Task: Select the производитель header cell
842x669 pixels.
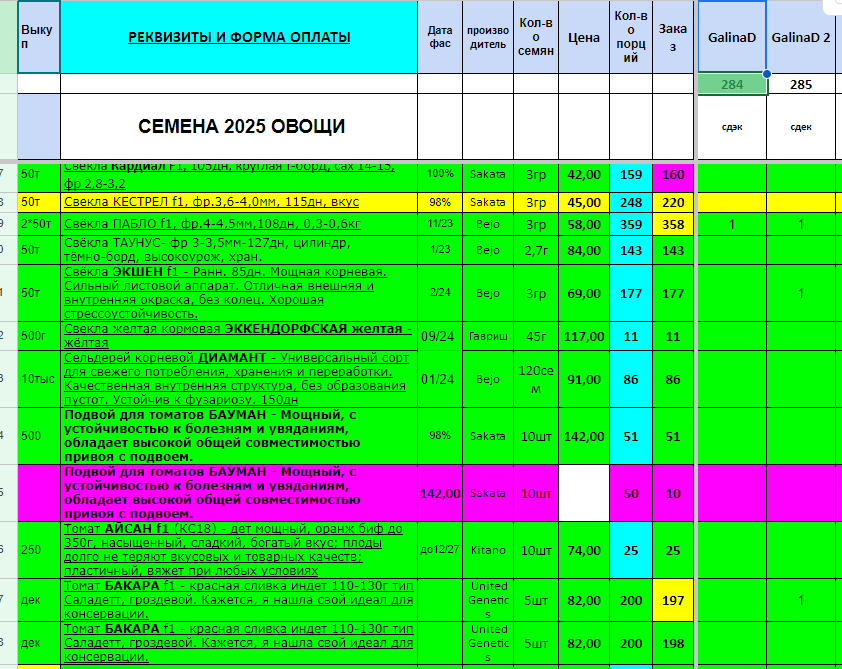Action: (488, 37)
